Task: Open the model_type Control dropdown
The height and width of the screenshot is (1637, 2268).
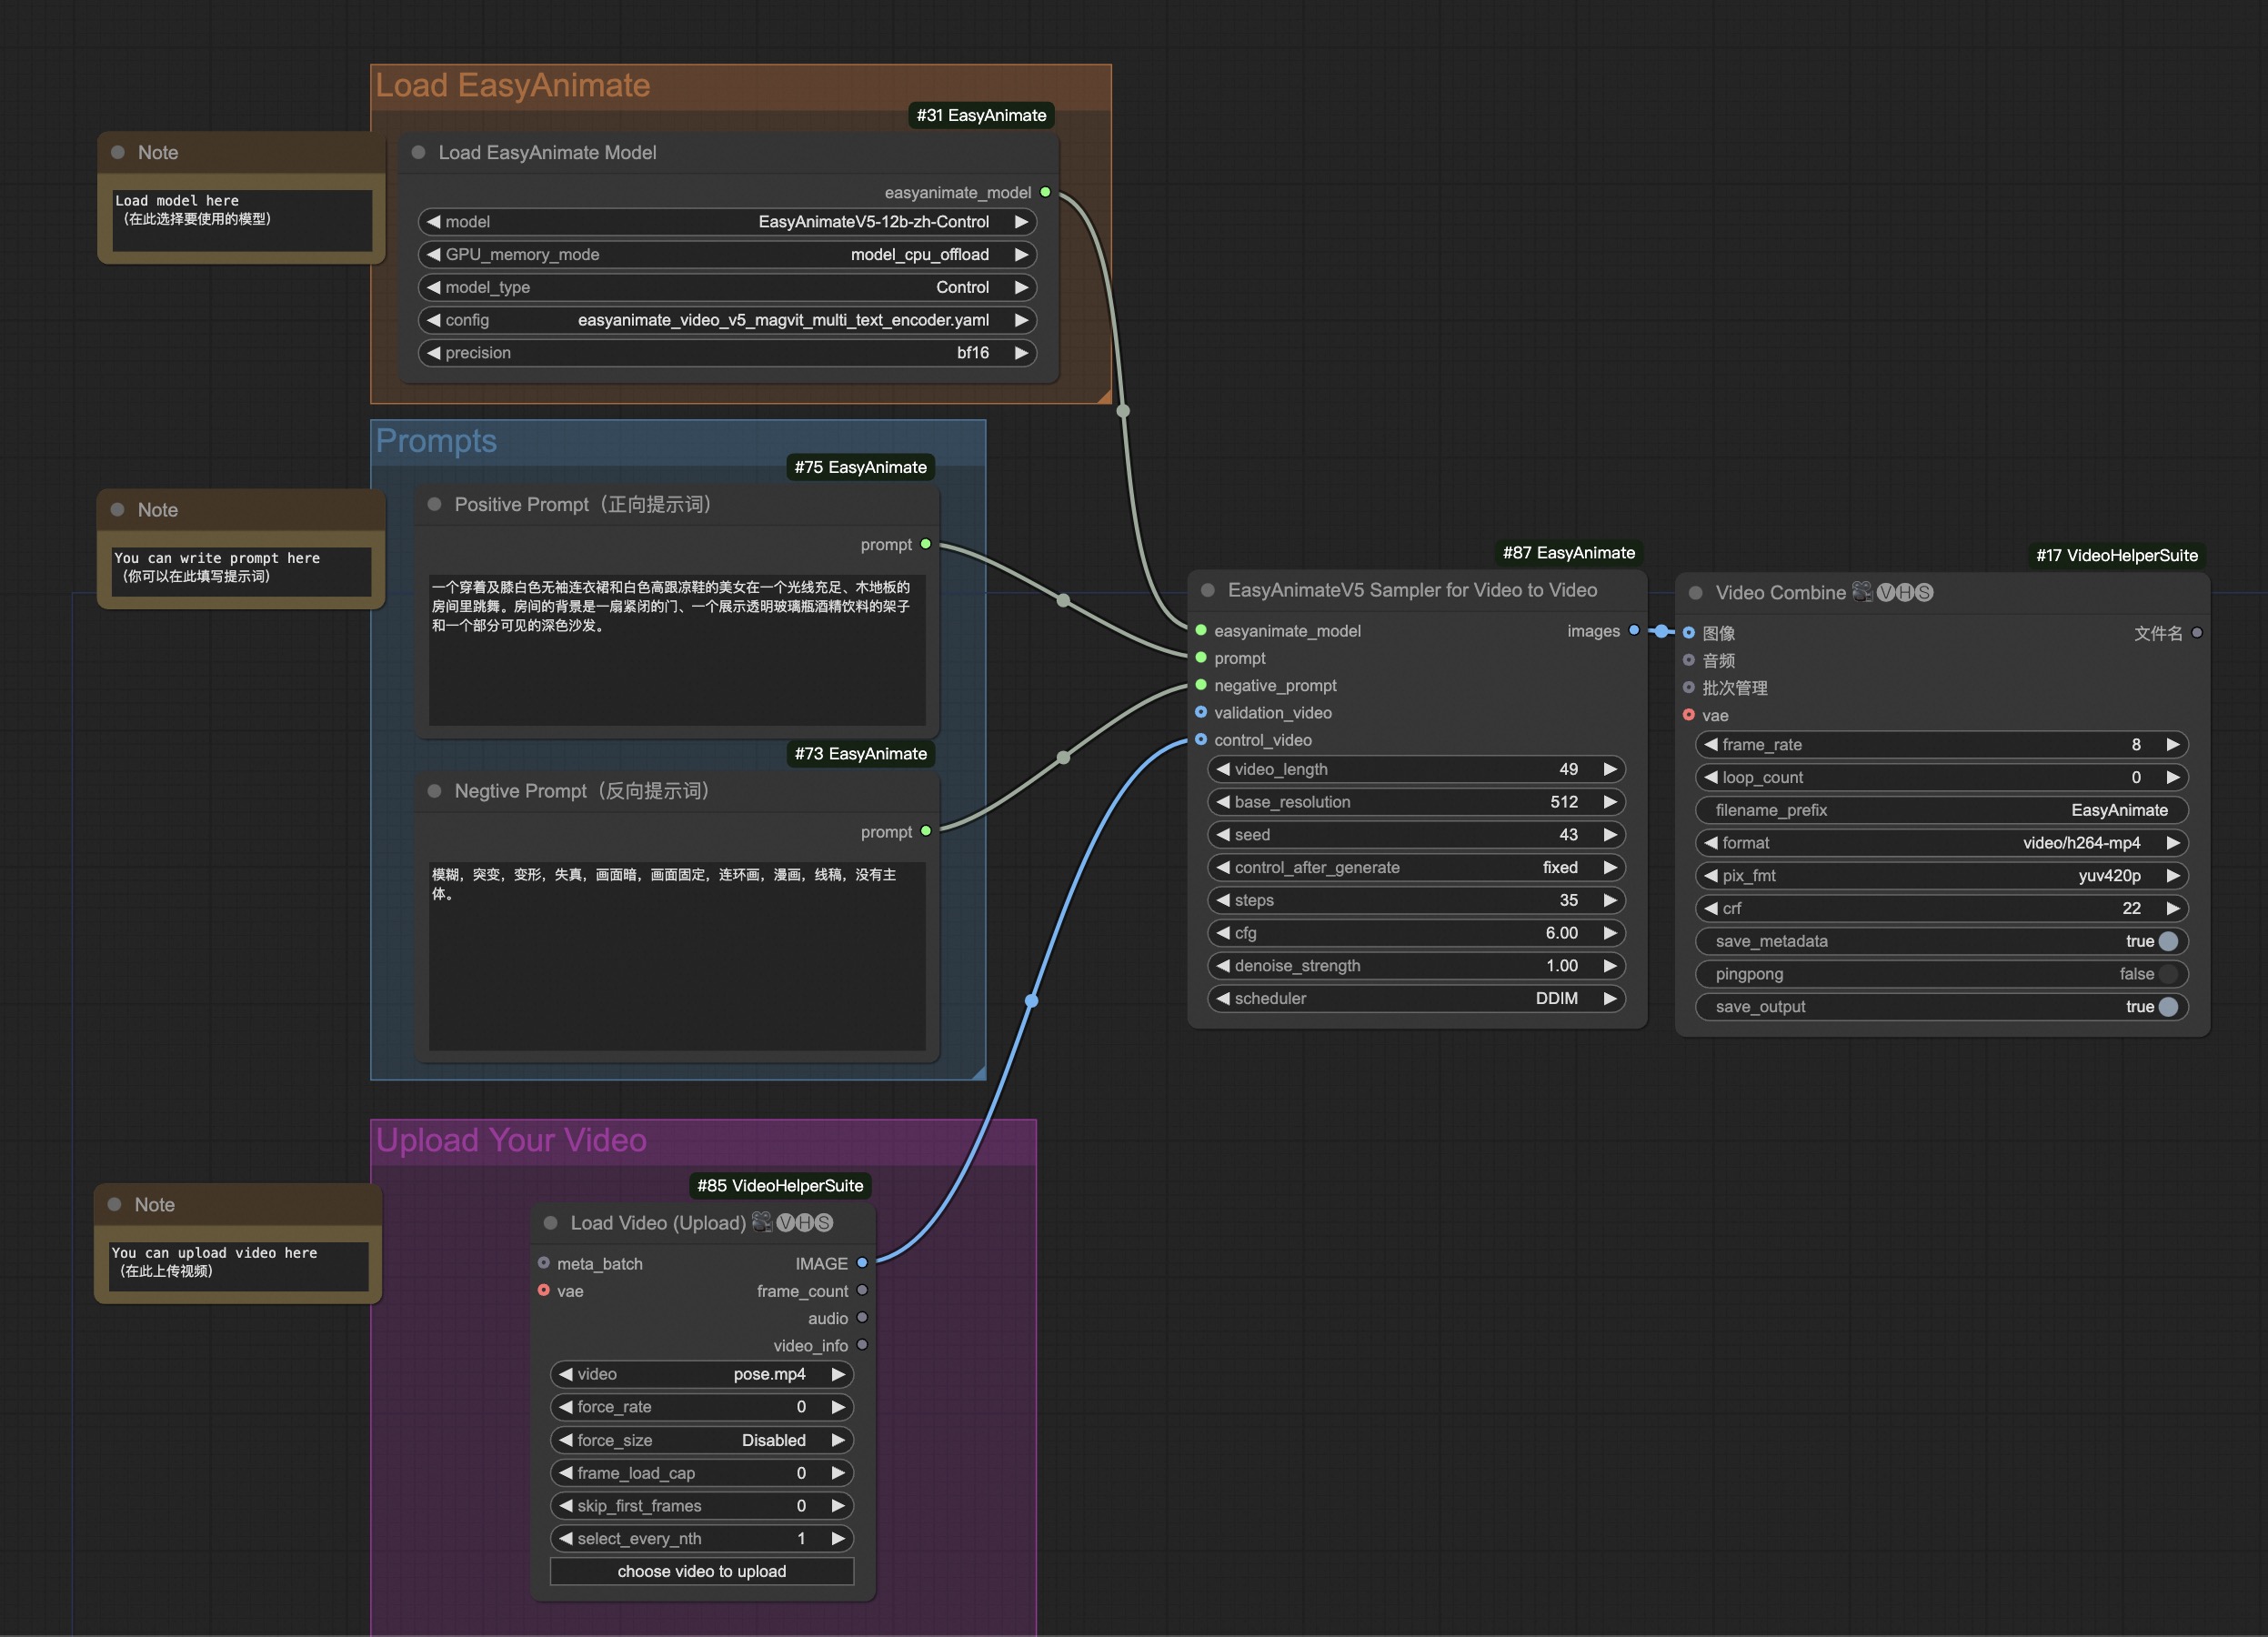Action: click(x=727, y=287)
